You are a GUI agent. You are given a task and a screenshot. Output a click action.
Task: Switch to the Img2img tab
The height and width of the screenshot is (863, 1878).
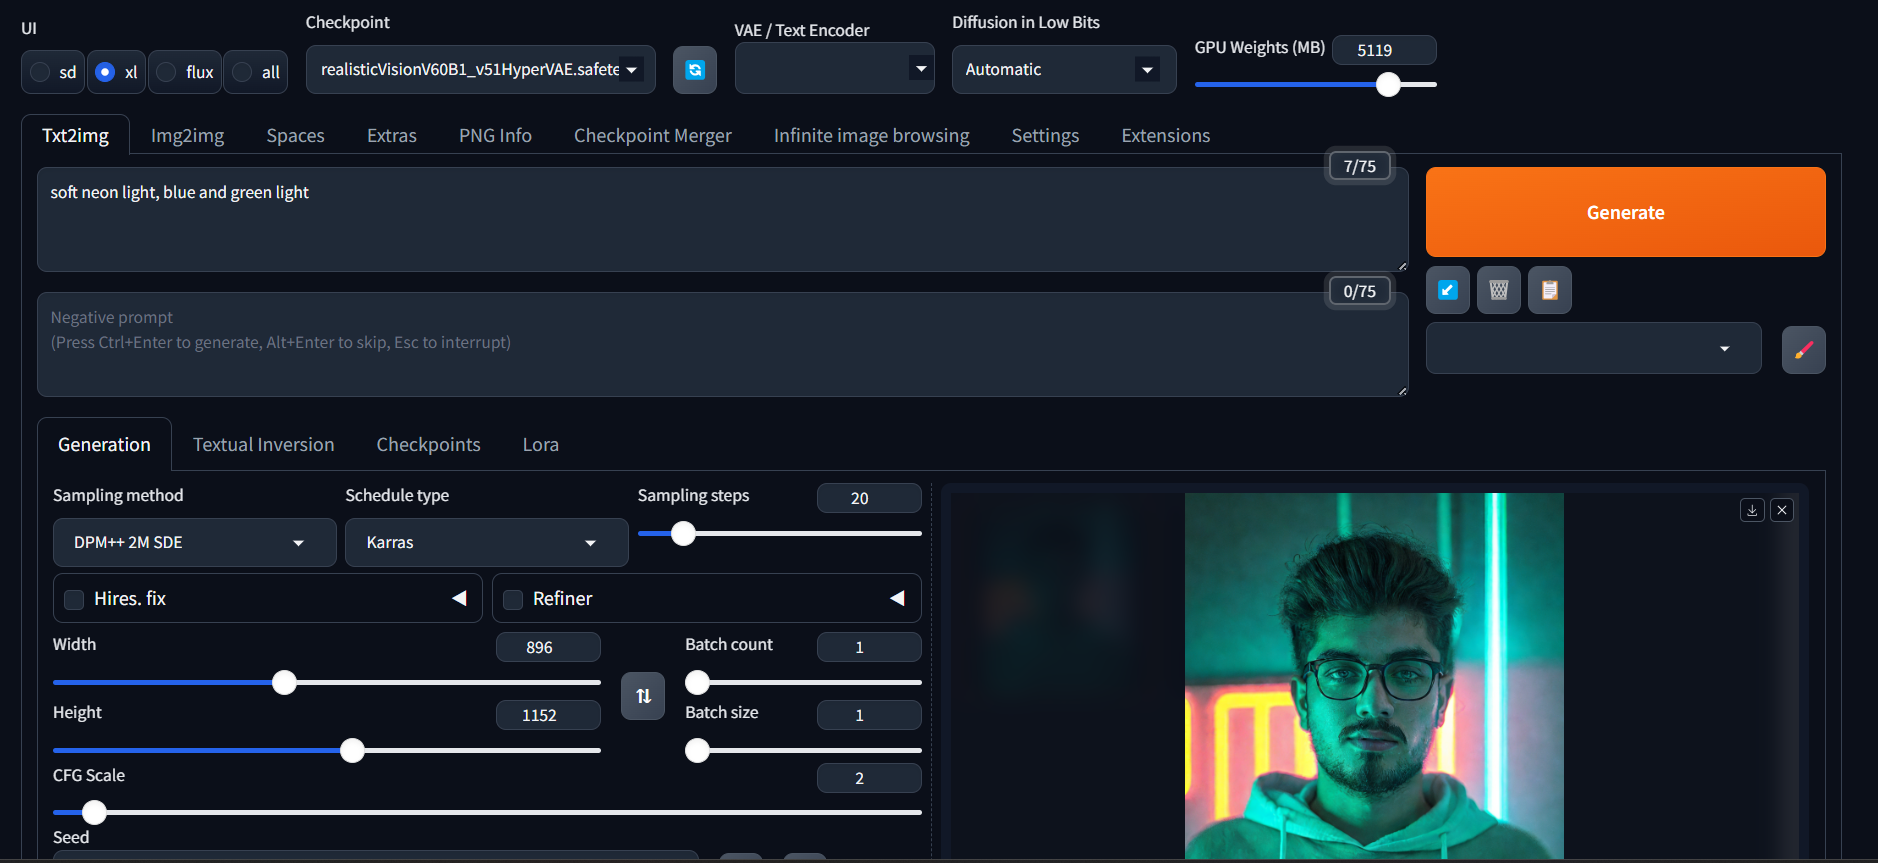pyautogui.click(x=187, y=136)
